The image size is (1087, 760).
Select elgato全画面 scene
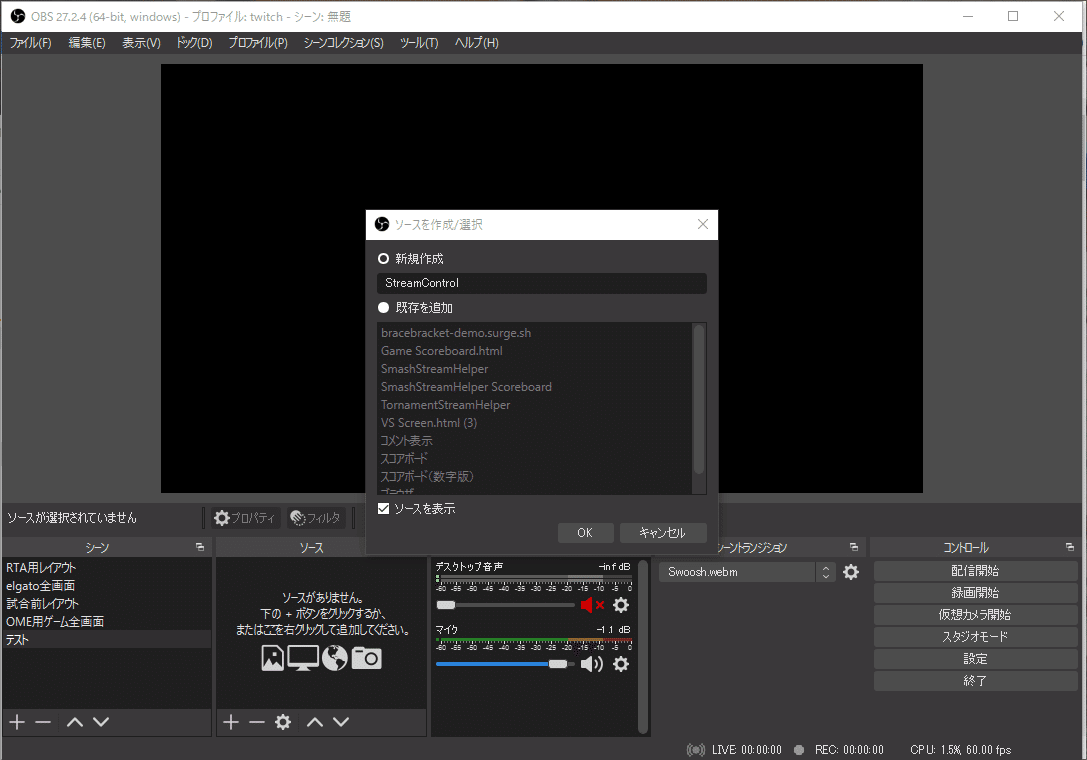tap(107, 586)
